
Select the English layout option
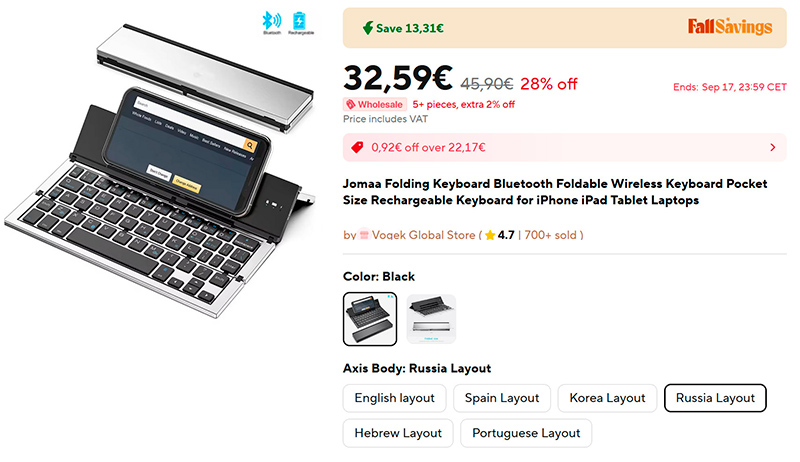(394, 398)
